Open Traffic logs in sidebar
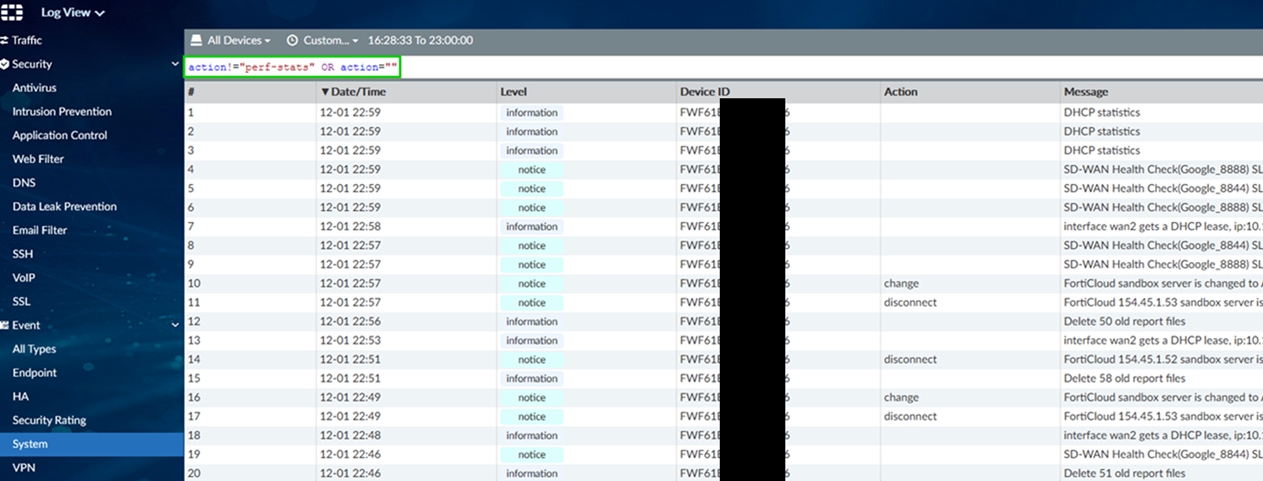 [27, 40]
